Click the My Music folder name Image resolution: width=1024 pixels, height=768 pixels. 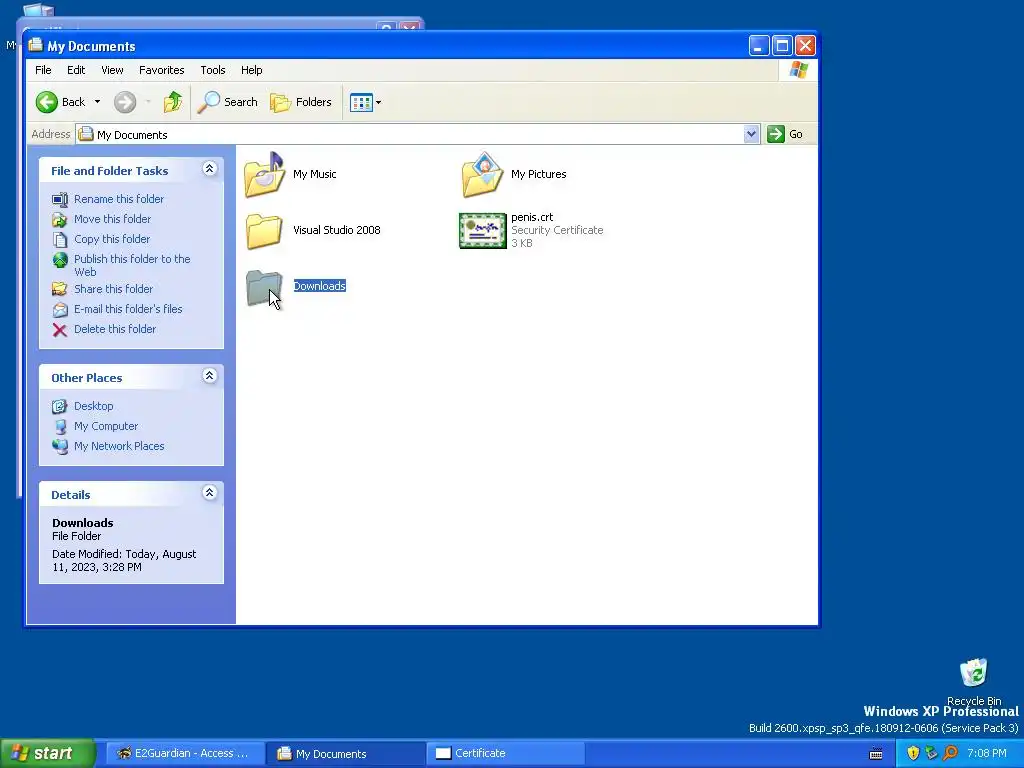pos(315,174)
